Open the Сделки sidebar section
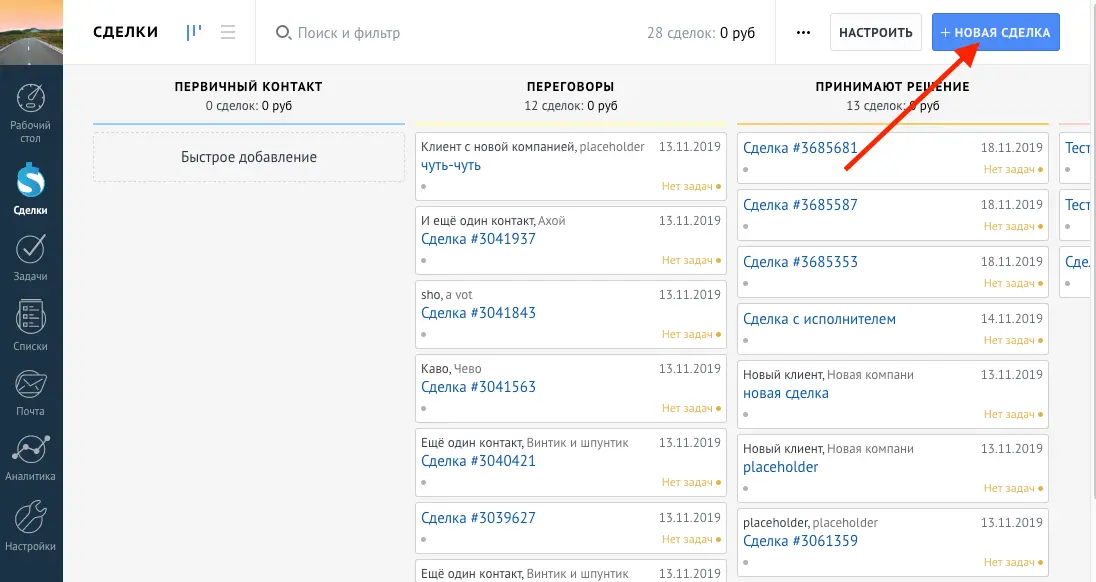Image resolution: width=1096 pixels, height=582 pixels. pos(30,189)
